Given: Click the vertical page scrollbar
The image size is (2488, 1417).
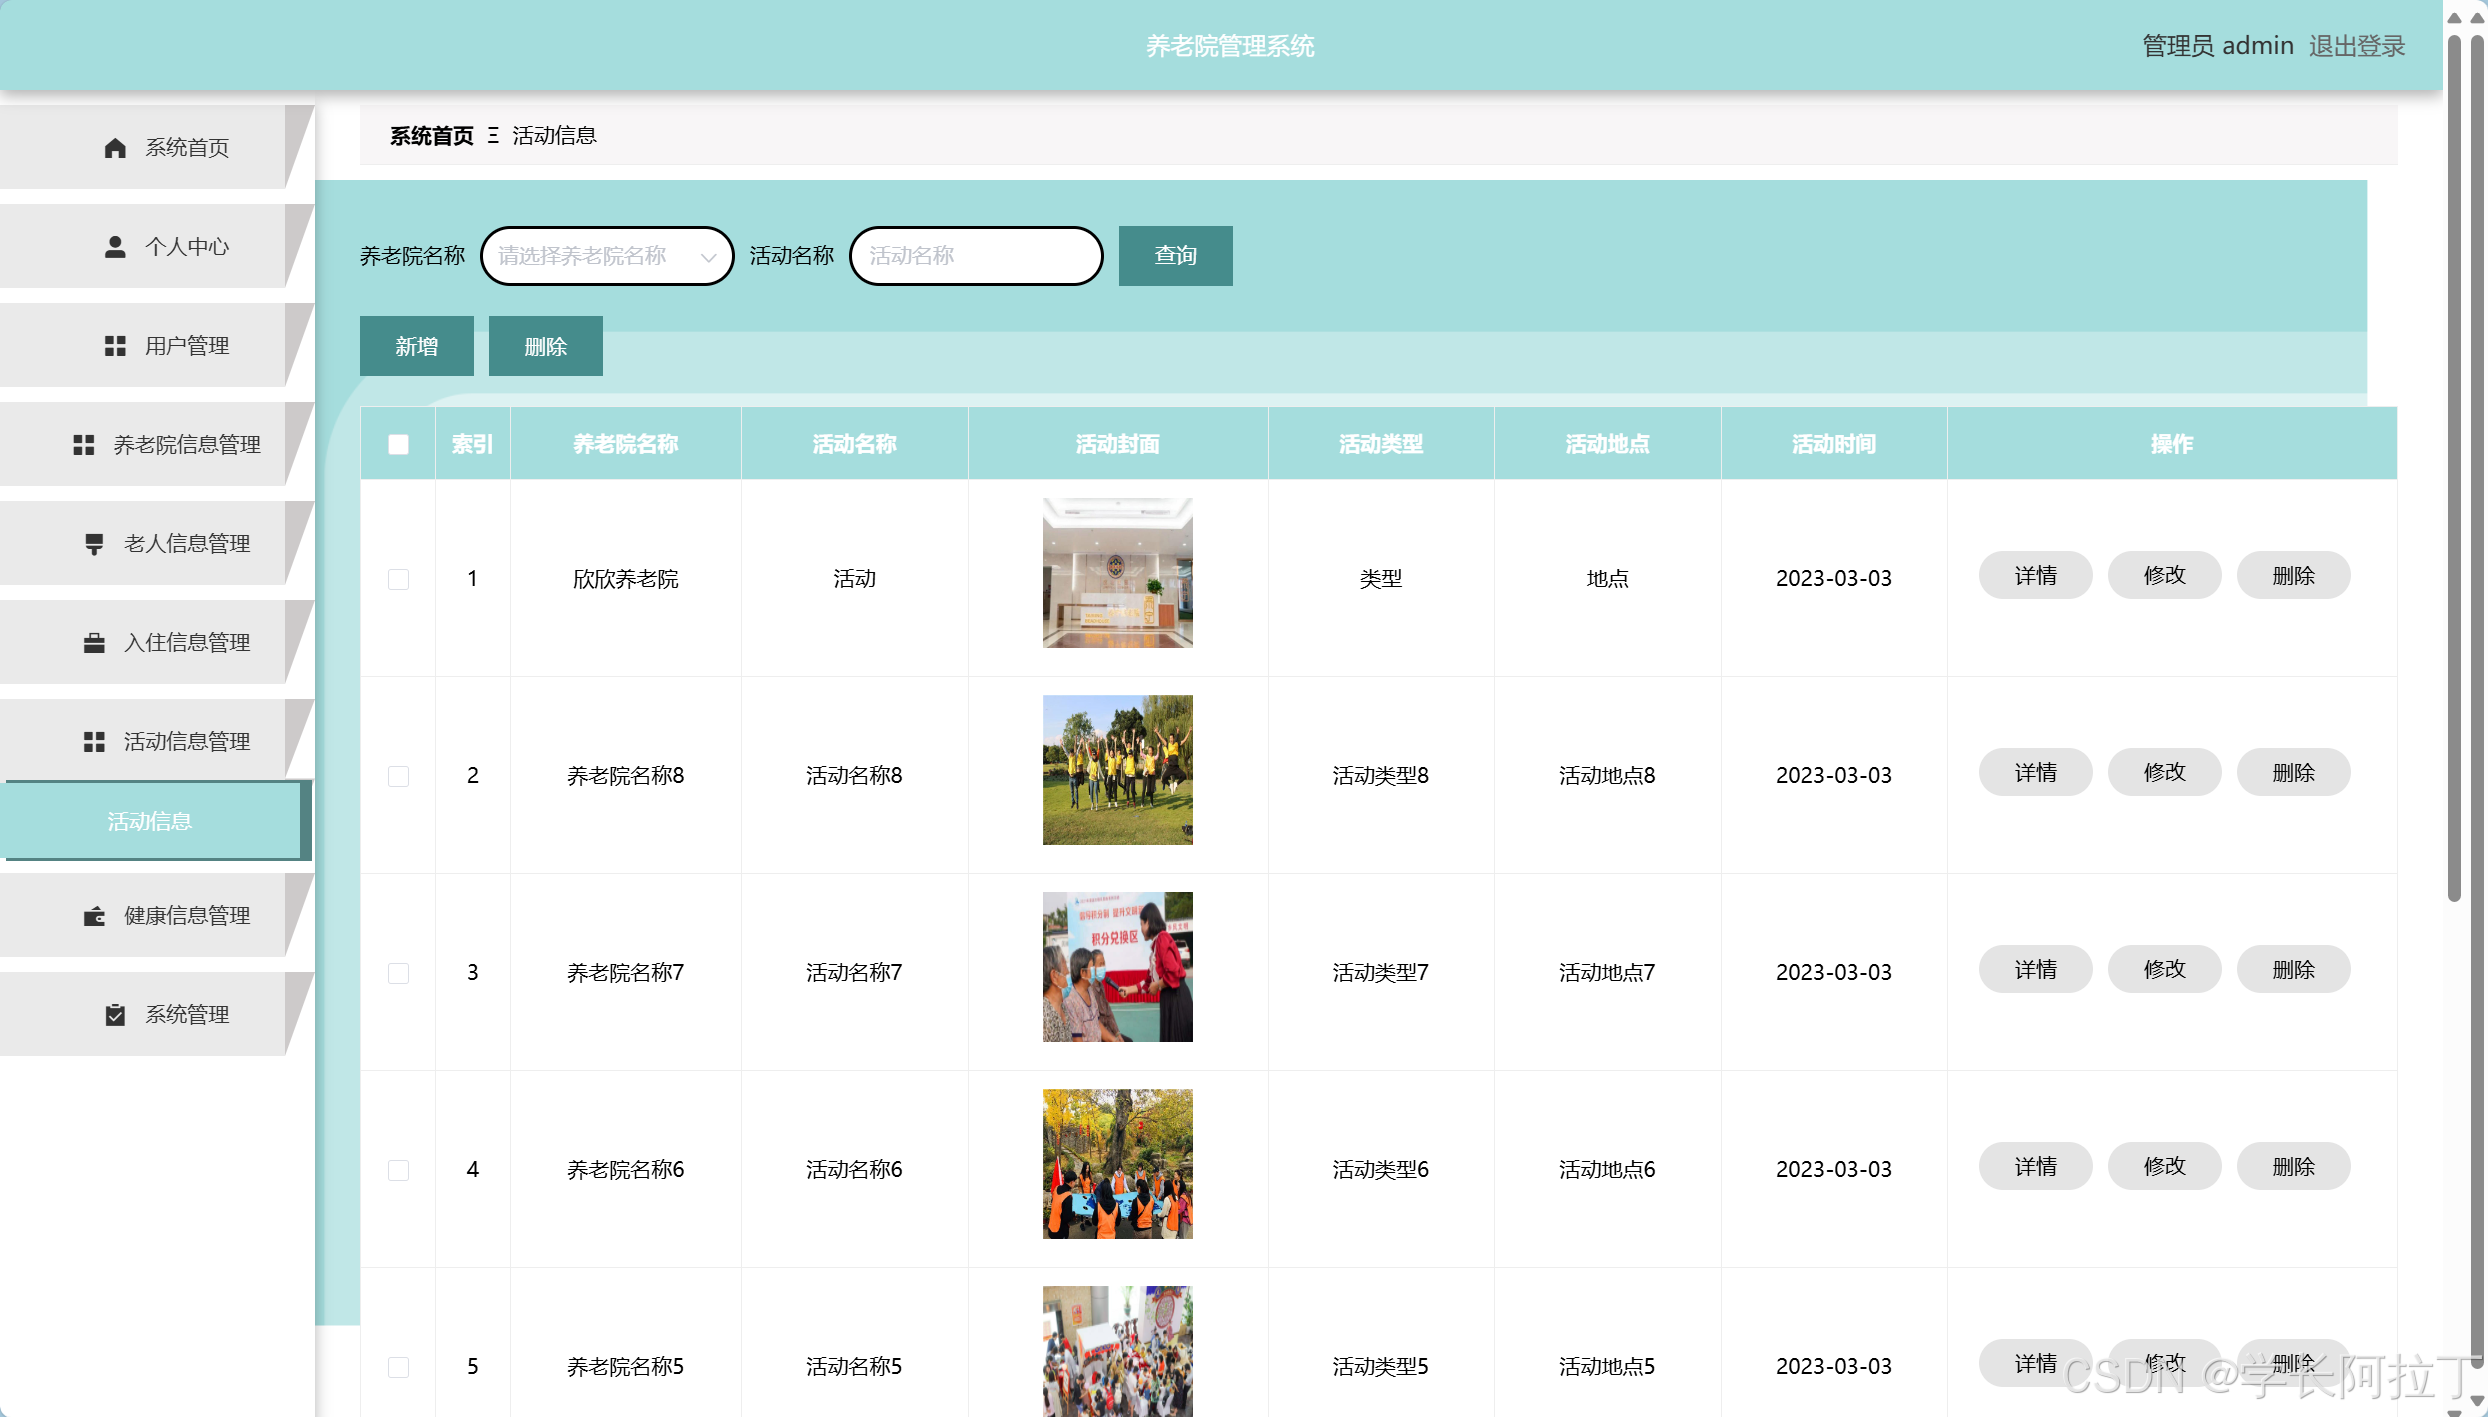Looking at the screenshot, I should click(x=2454, y=470).
